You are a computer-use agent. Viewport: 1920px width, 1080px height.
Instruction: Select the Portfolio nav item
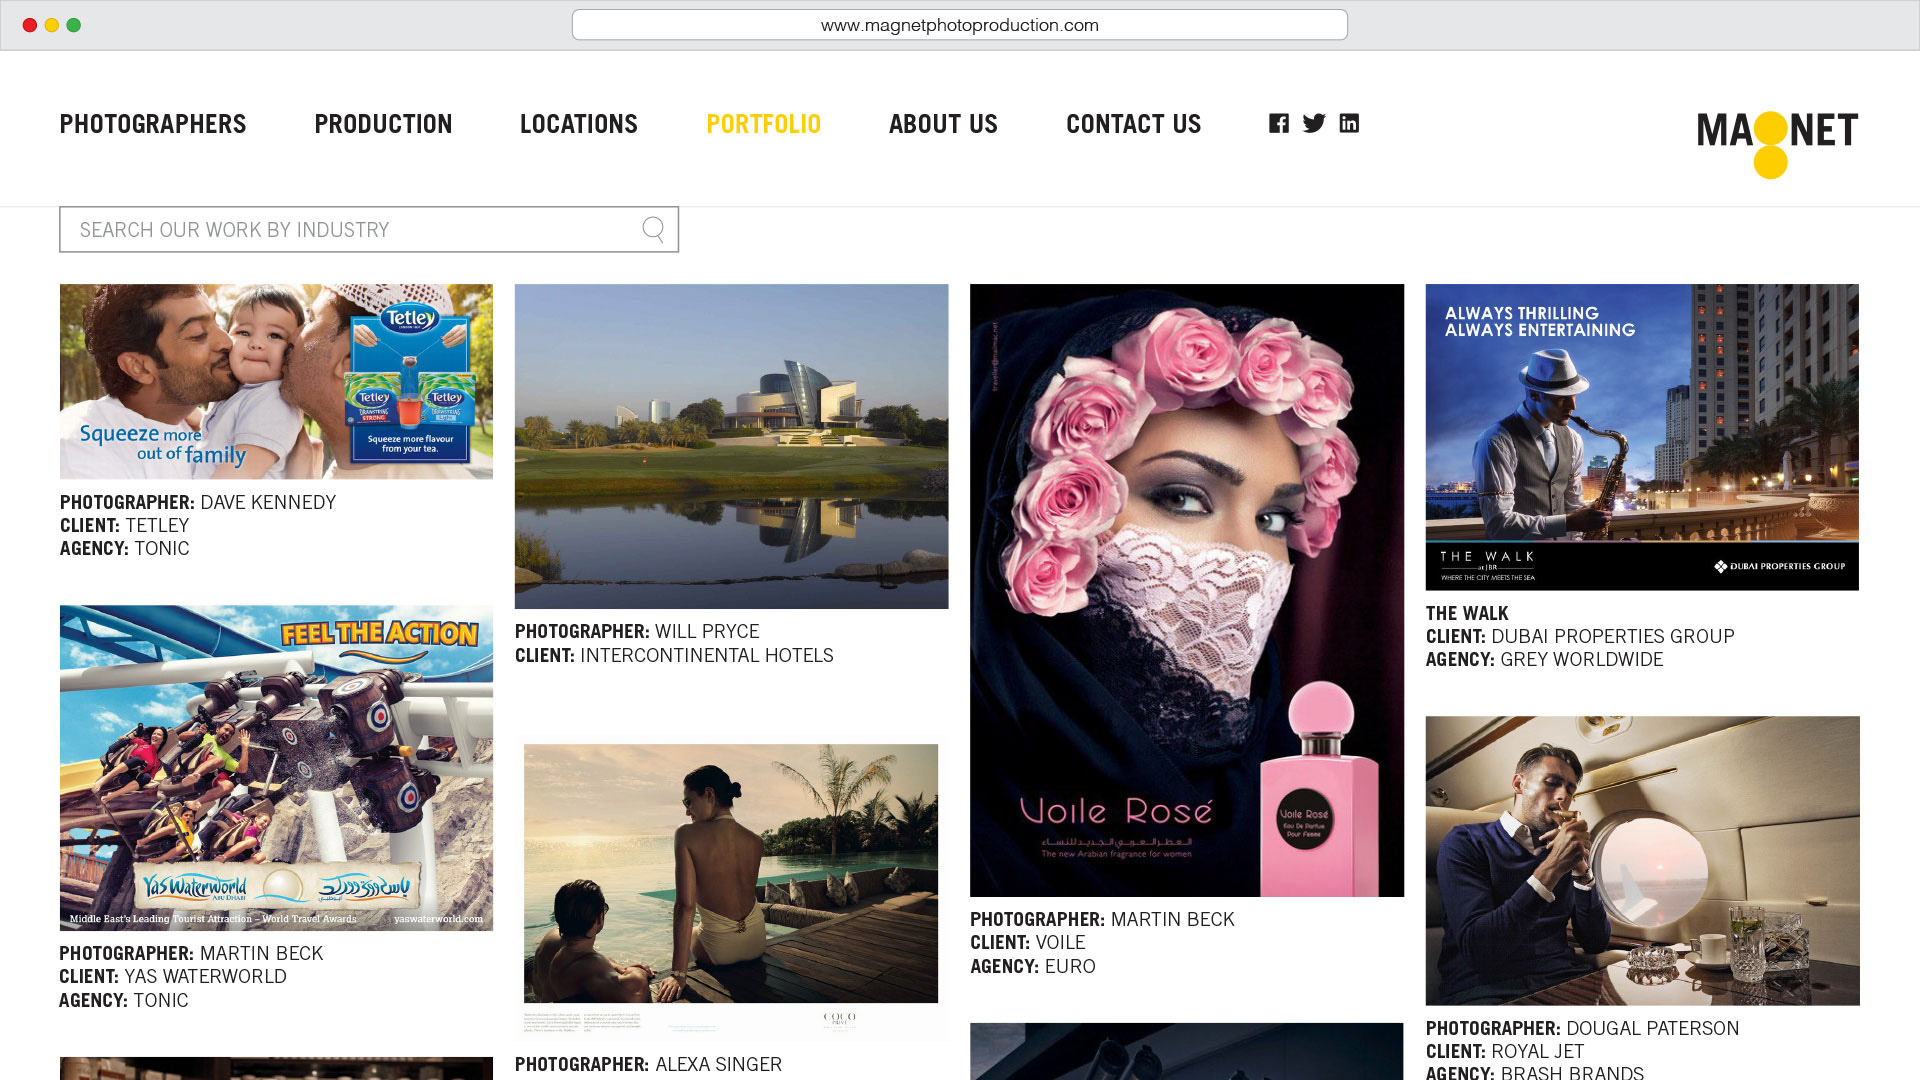coord(764,124)
